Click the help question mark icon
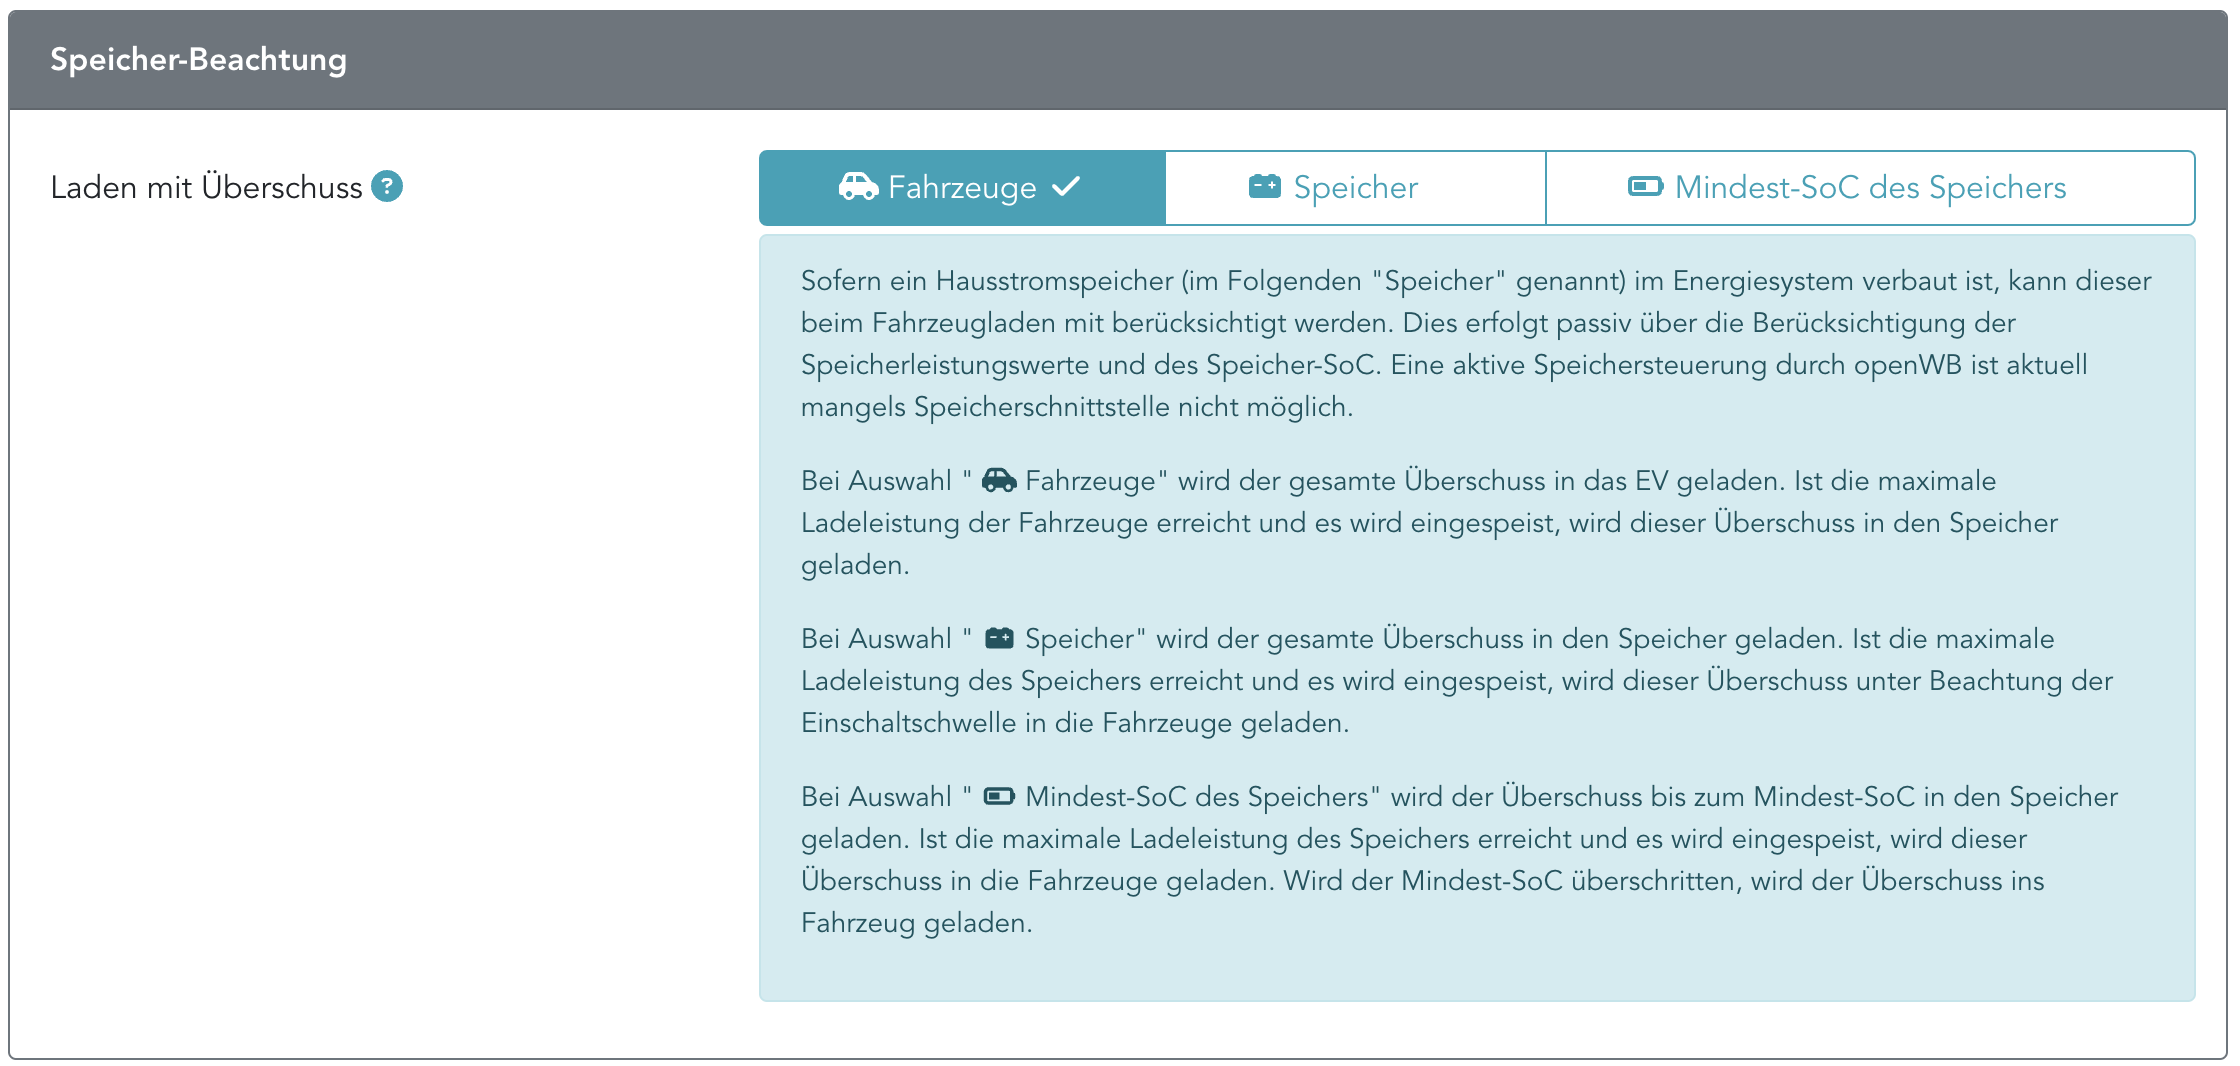Image resolution: width=2240 pixels, height=1066 pixels. click(387, 186)
